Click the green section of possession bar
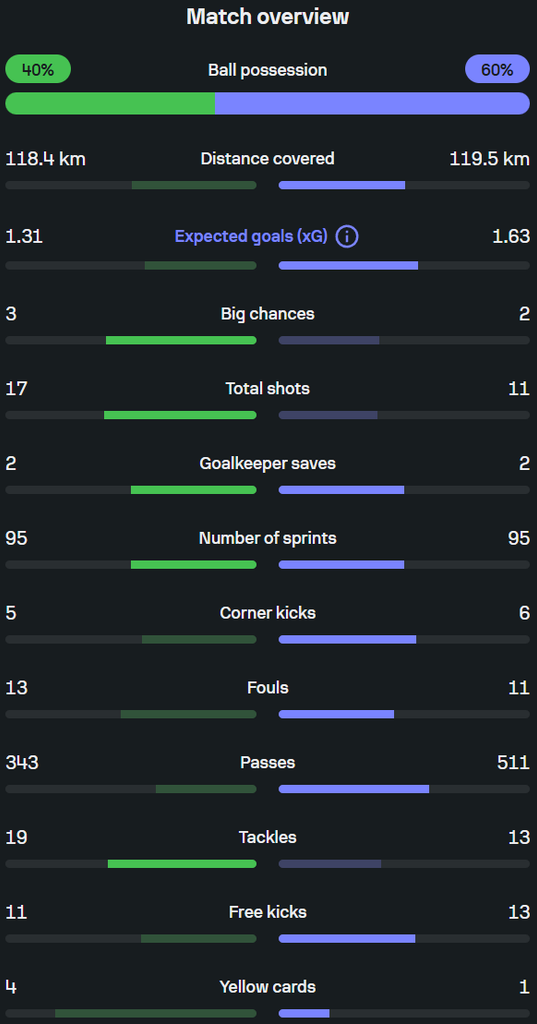This screenshot has height=1024, width=537. [110, 103]
